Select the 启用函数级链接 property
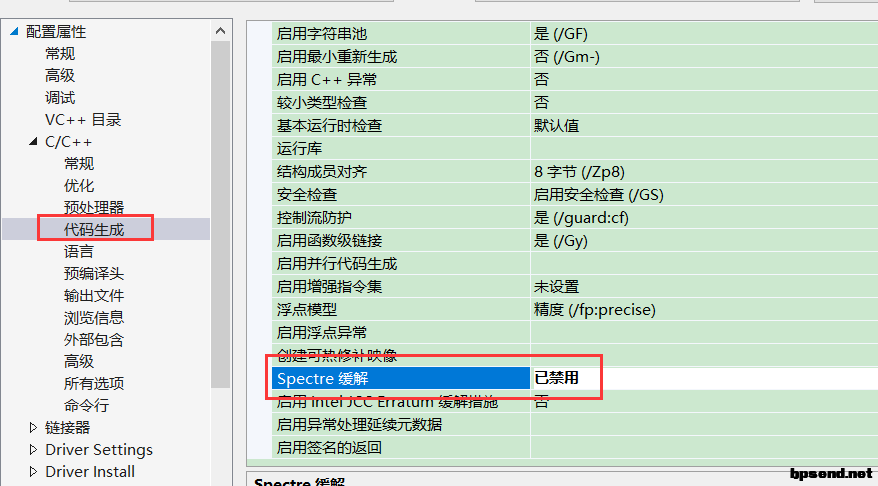This screenshot has width=878, height=486. click(329, 240)
